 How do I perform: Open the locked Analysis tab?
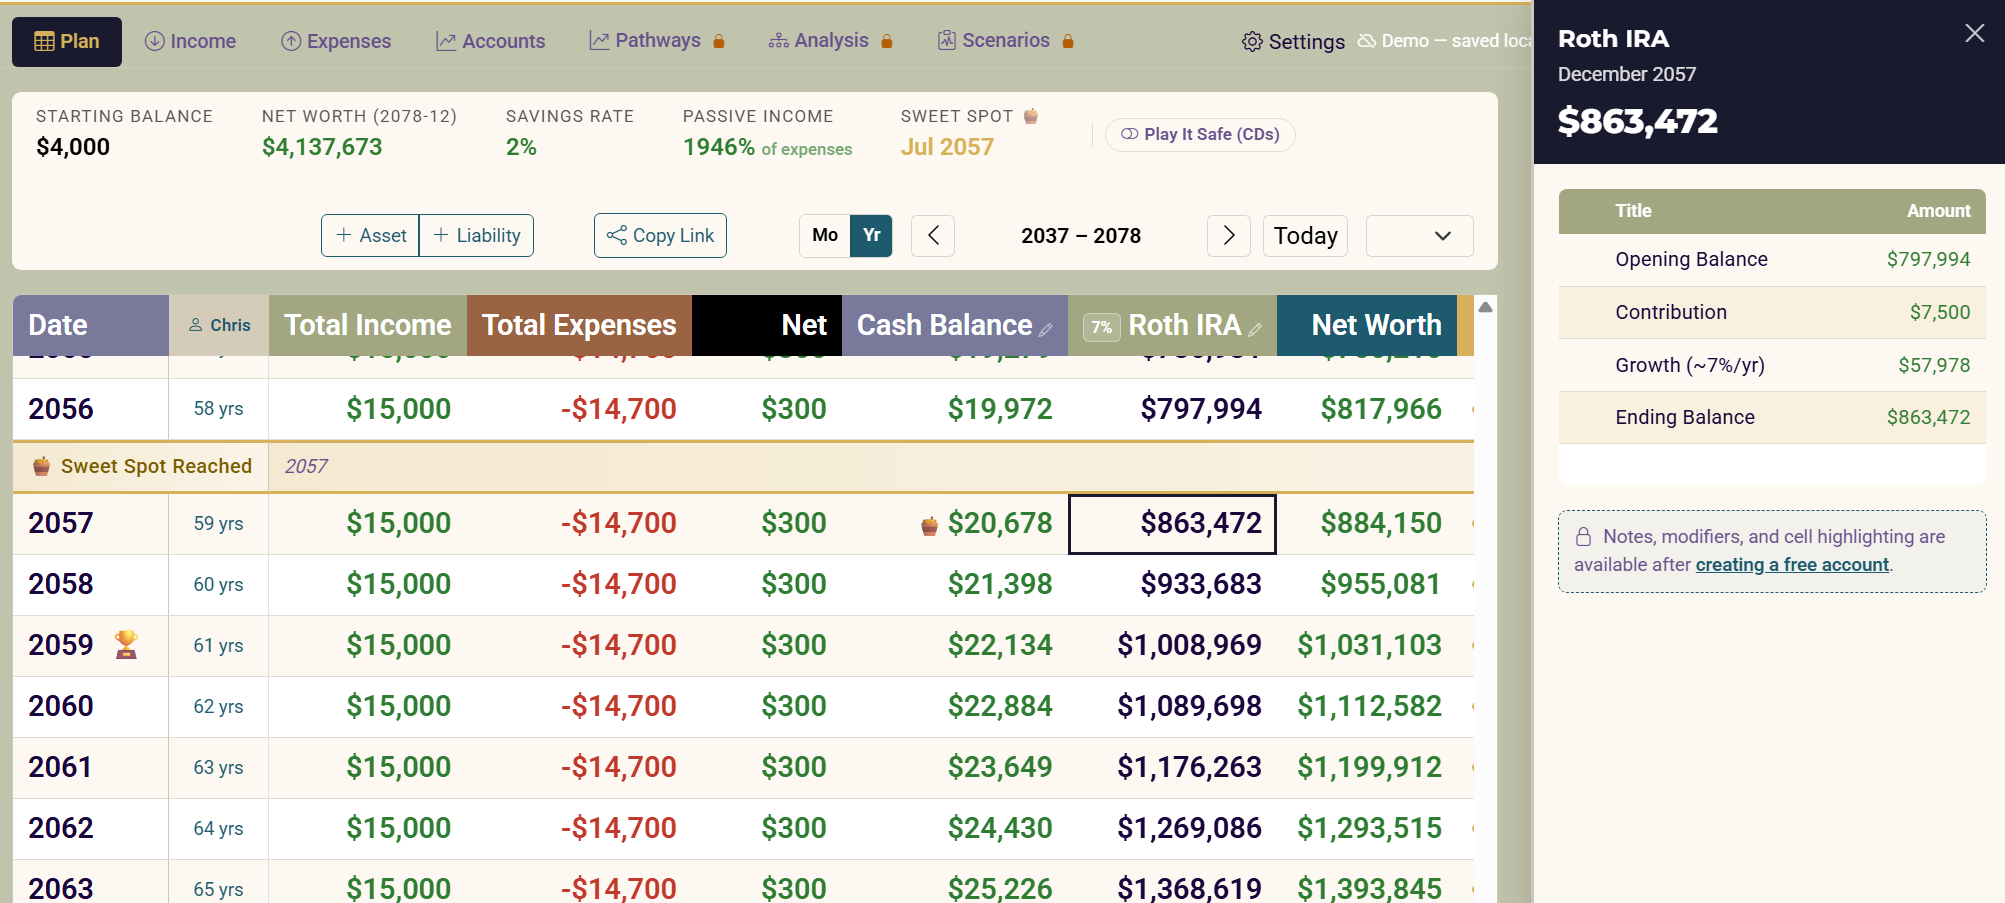point(830,41)
